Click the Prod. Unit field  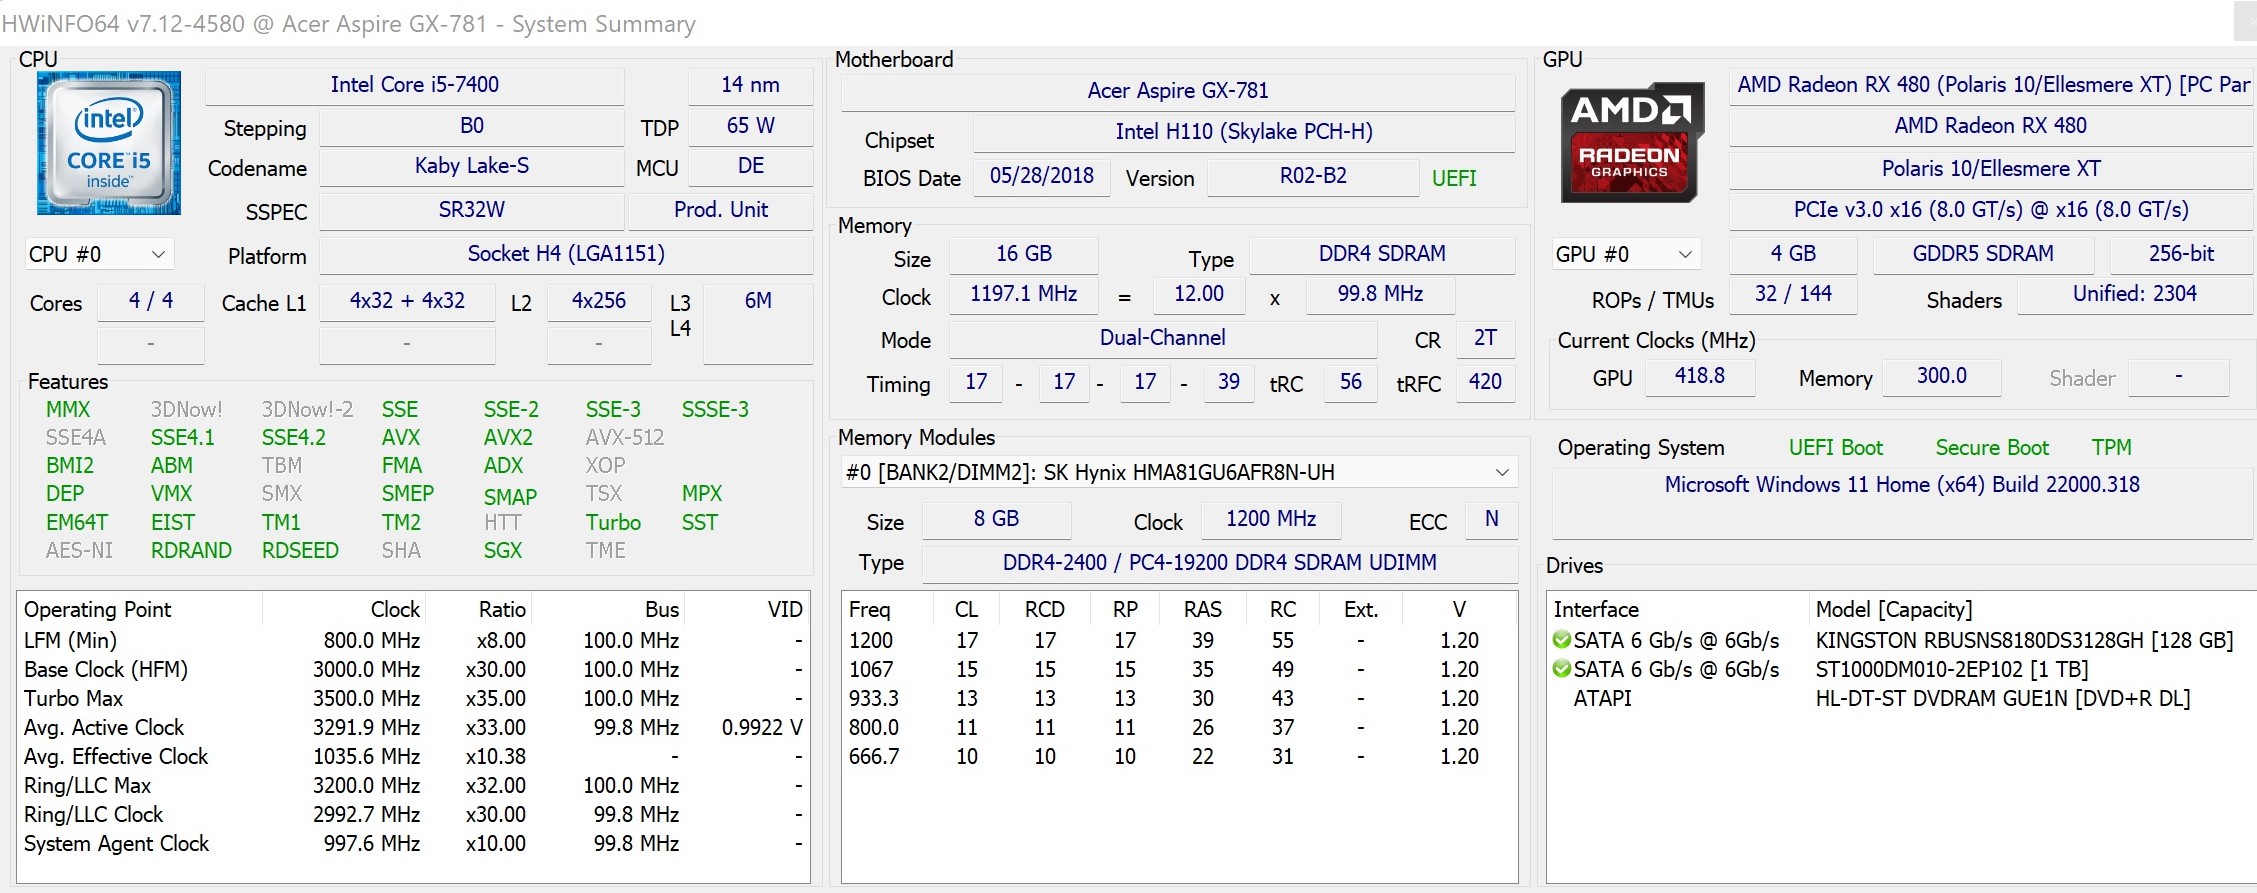click(720, 210)
